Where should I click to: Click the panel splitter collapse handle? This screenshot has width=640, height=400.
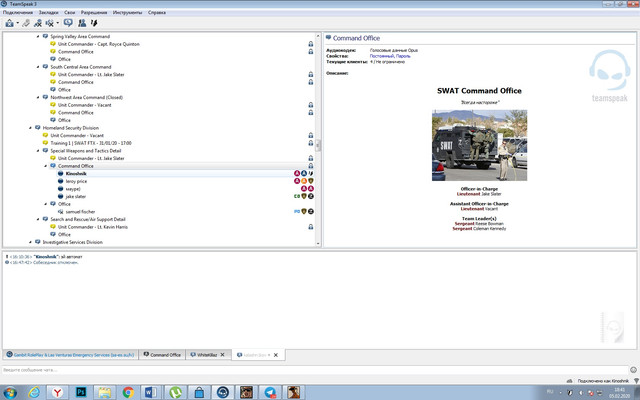point(318,145)
